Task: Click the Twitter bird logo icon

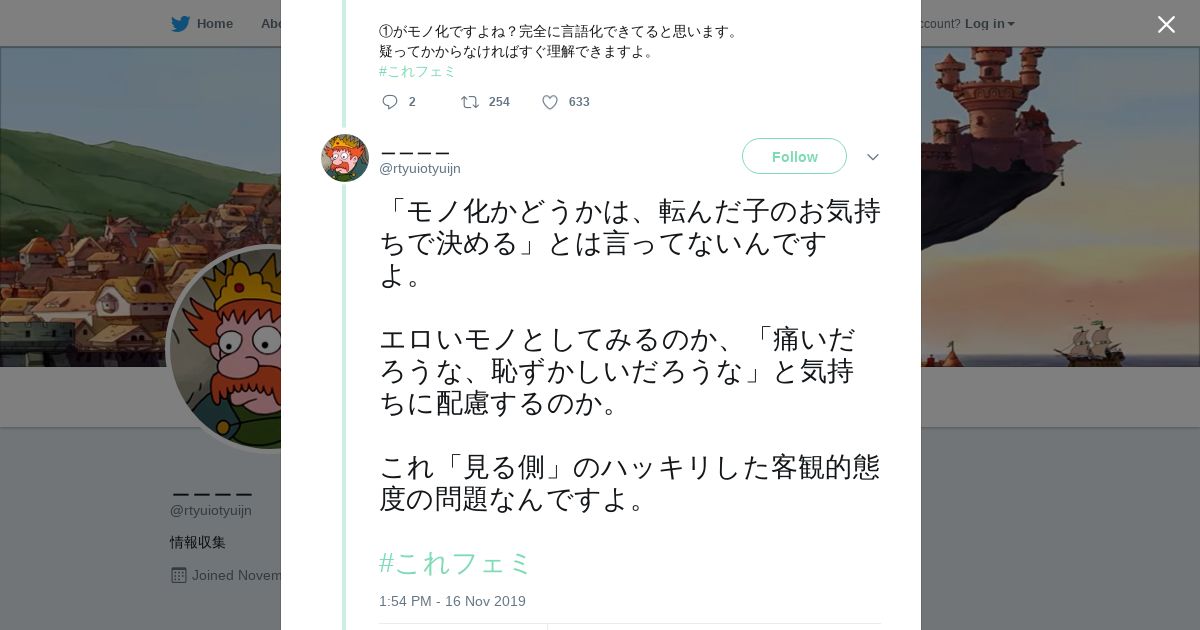Action: pos(180,24)
